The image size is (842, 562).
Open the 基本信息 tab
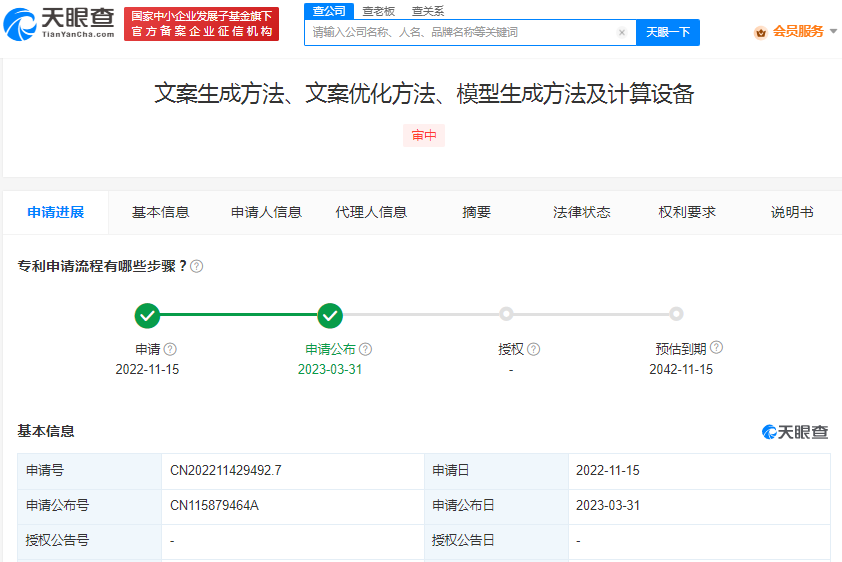pos(161,212)
